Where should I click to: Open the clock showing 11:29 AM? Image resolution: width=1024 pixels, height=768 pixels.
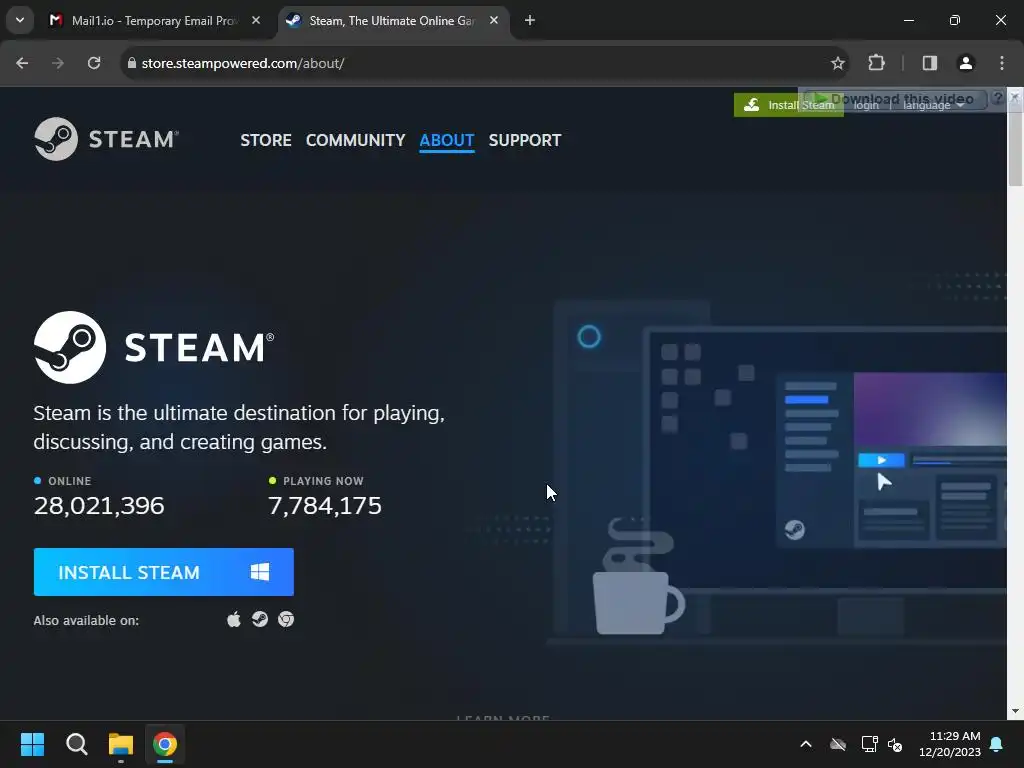tap(950, 744)
